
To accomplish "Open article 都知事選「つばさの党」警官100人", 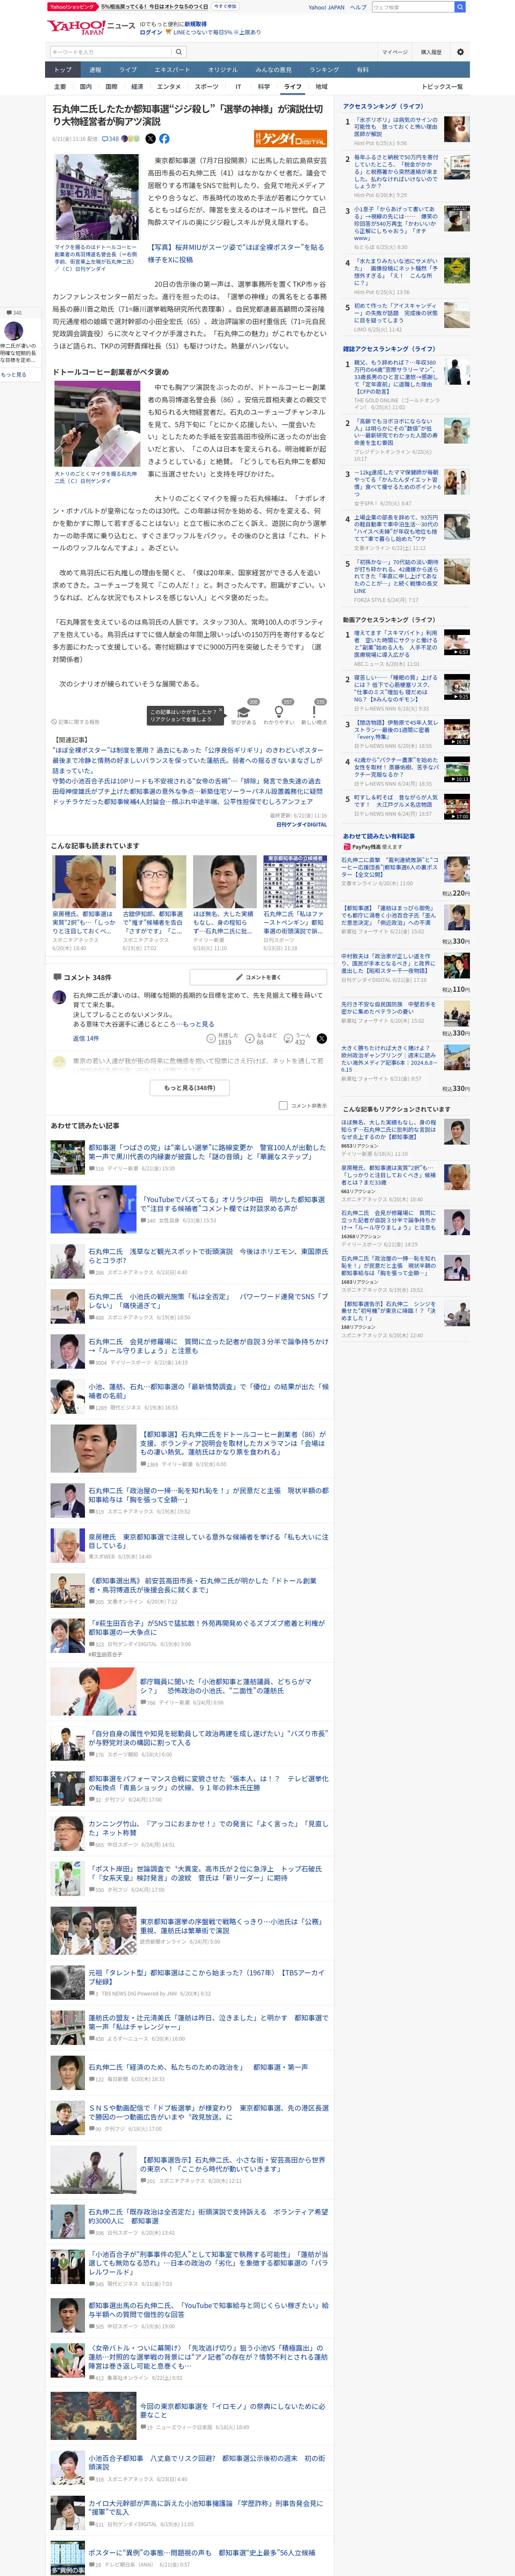I will click(206, 1151).
